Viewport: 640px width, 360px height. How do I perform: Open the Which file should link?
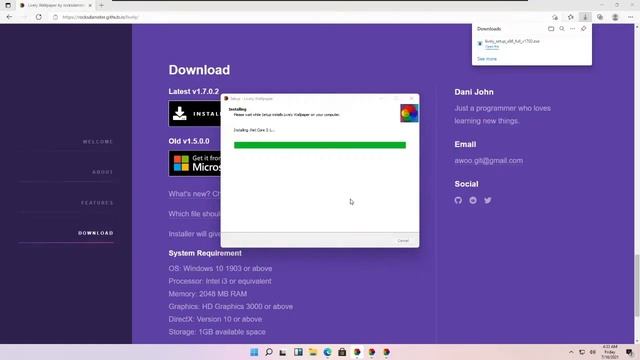pos(194,214)
